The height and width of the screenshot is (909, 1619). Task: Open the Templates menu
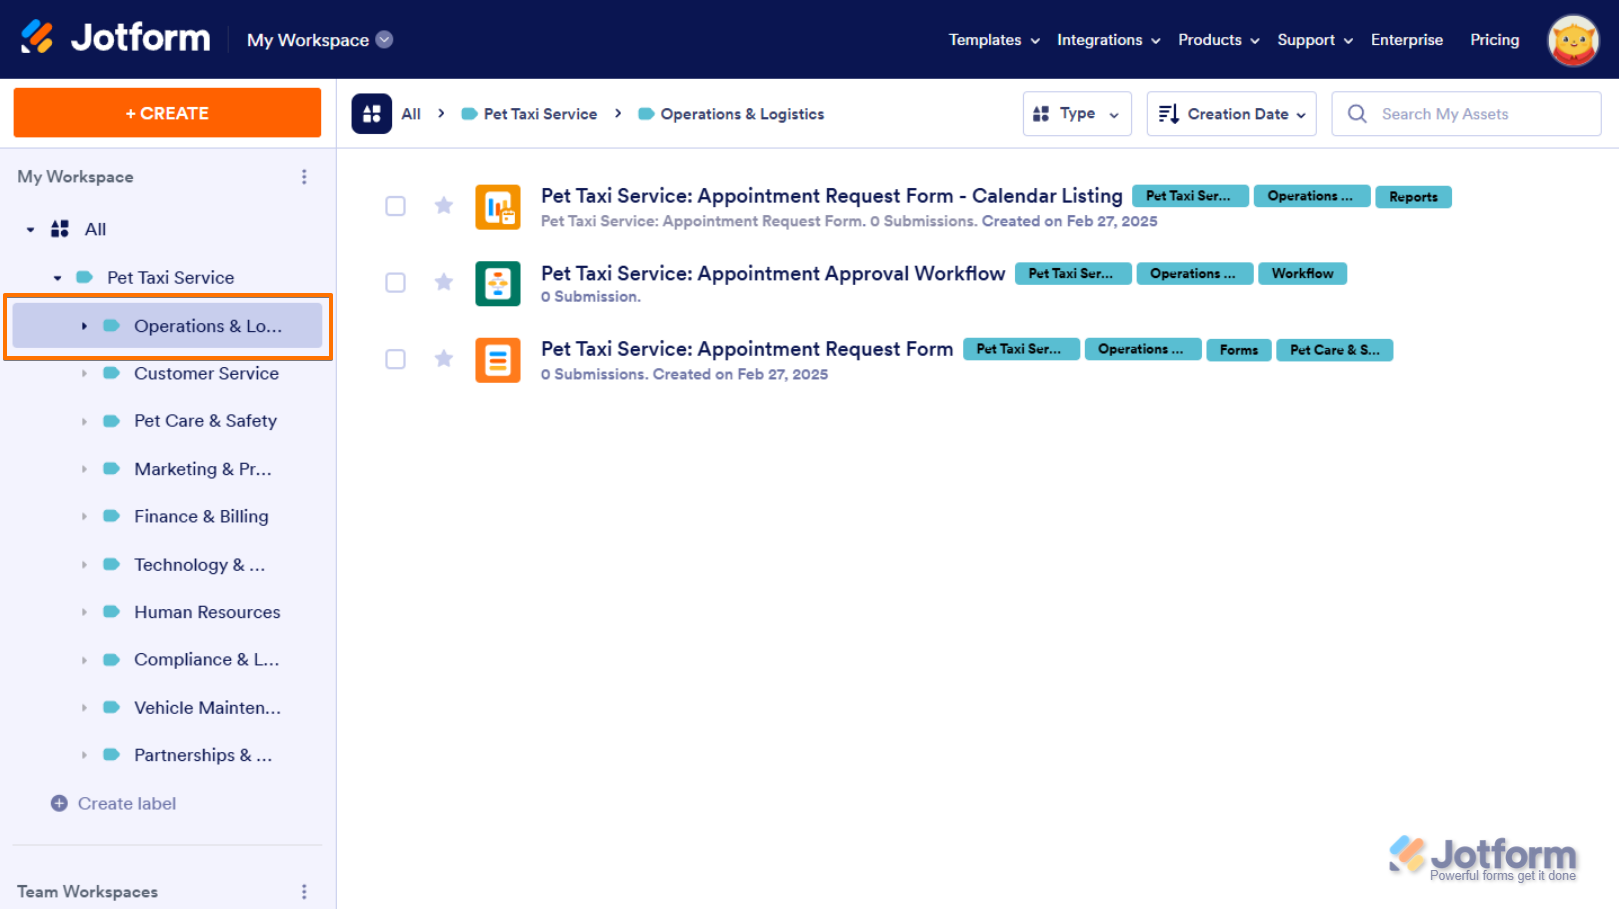pyautogui.click(x=993, y=40)
